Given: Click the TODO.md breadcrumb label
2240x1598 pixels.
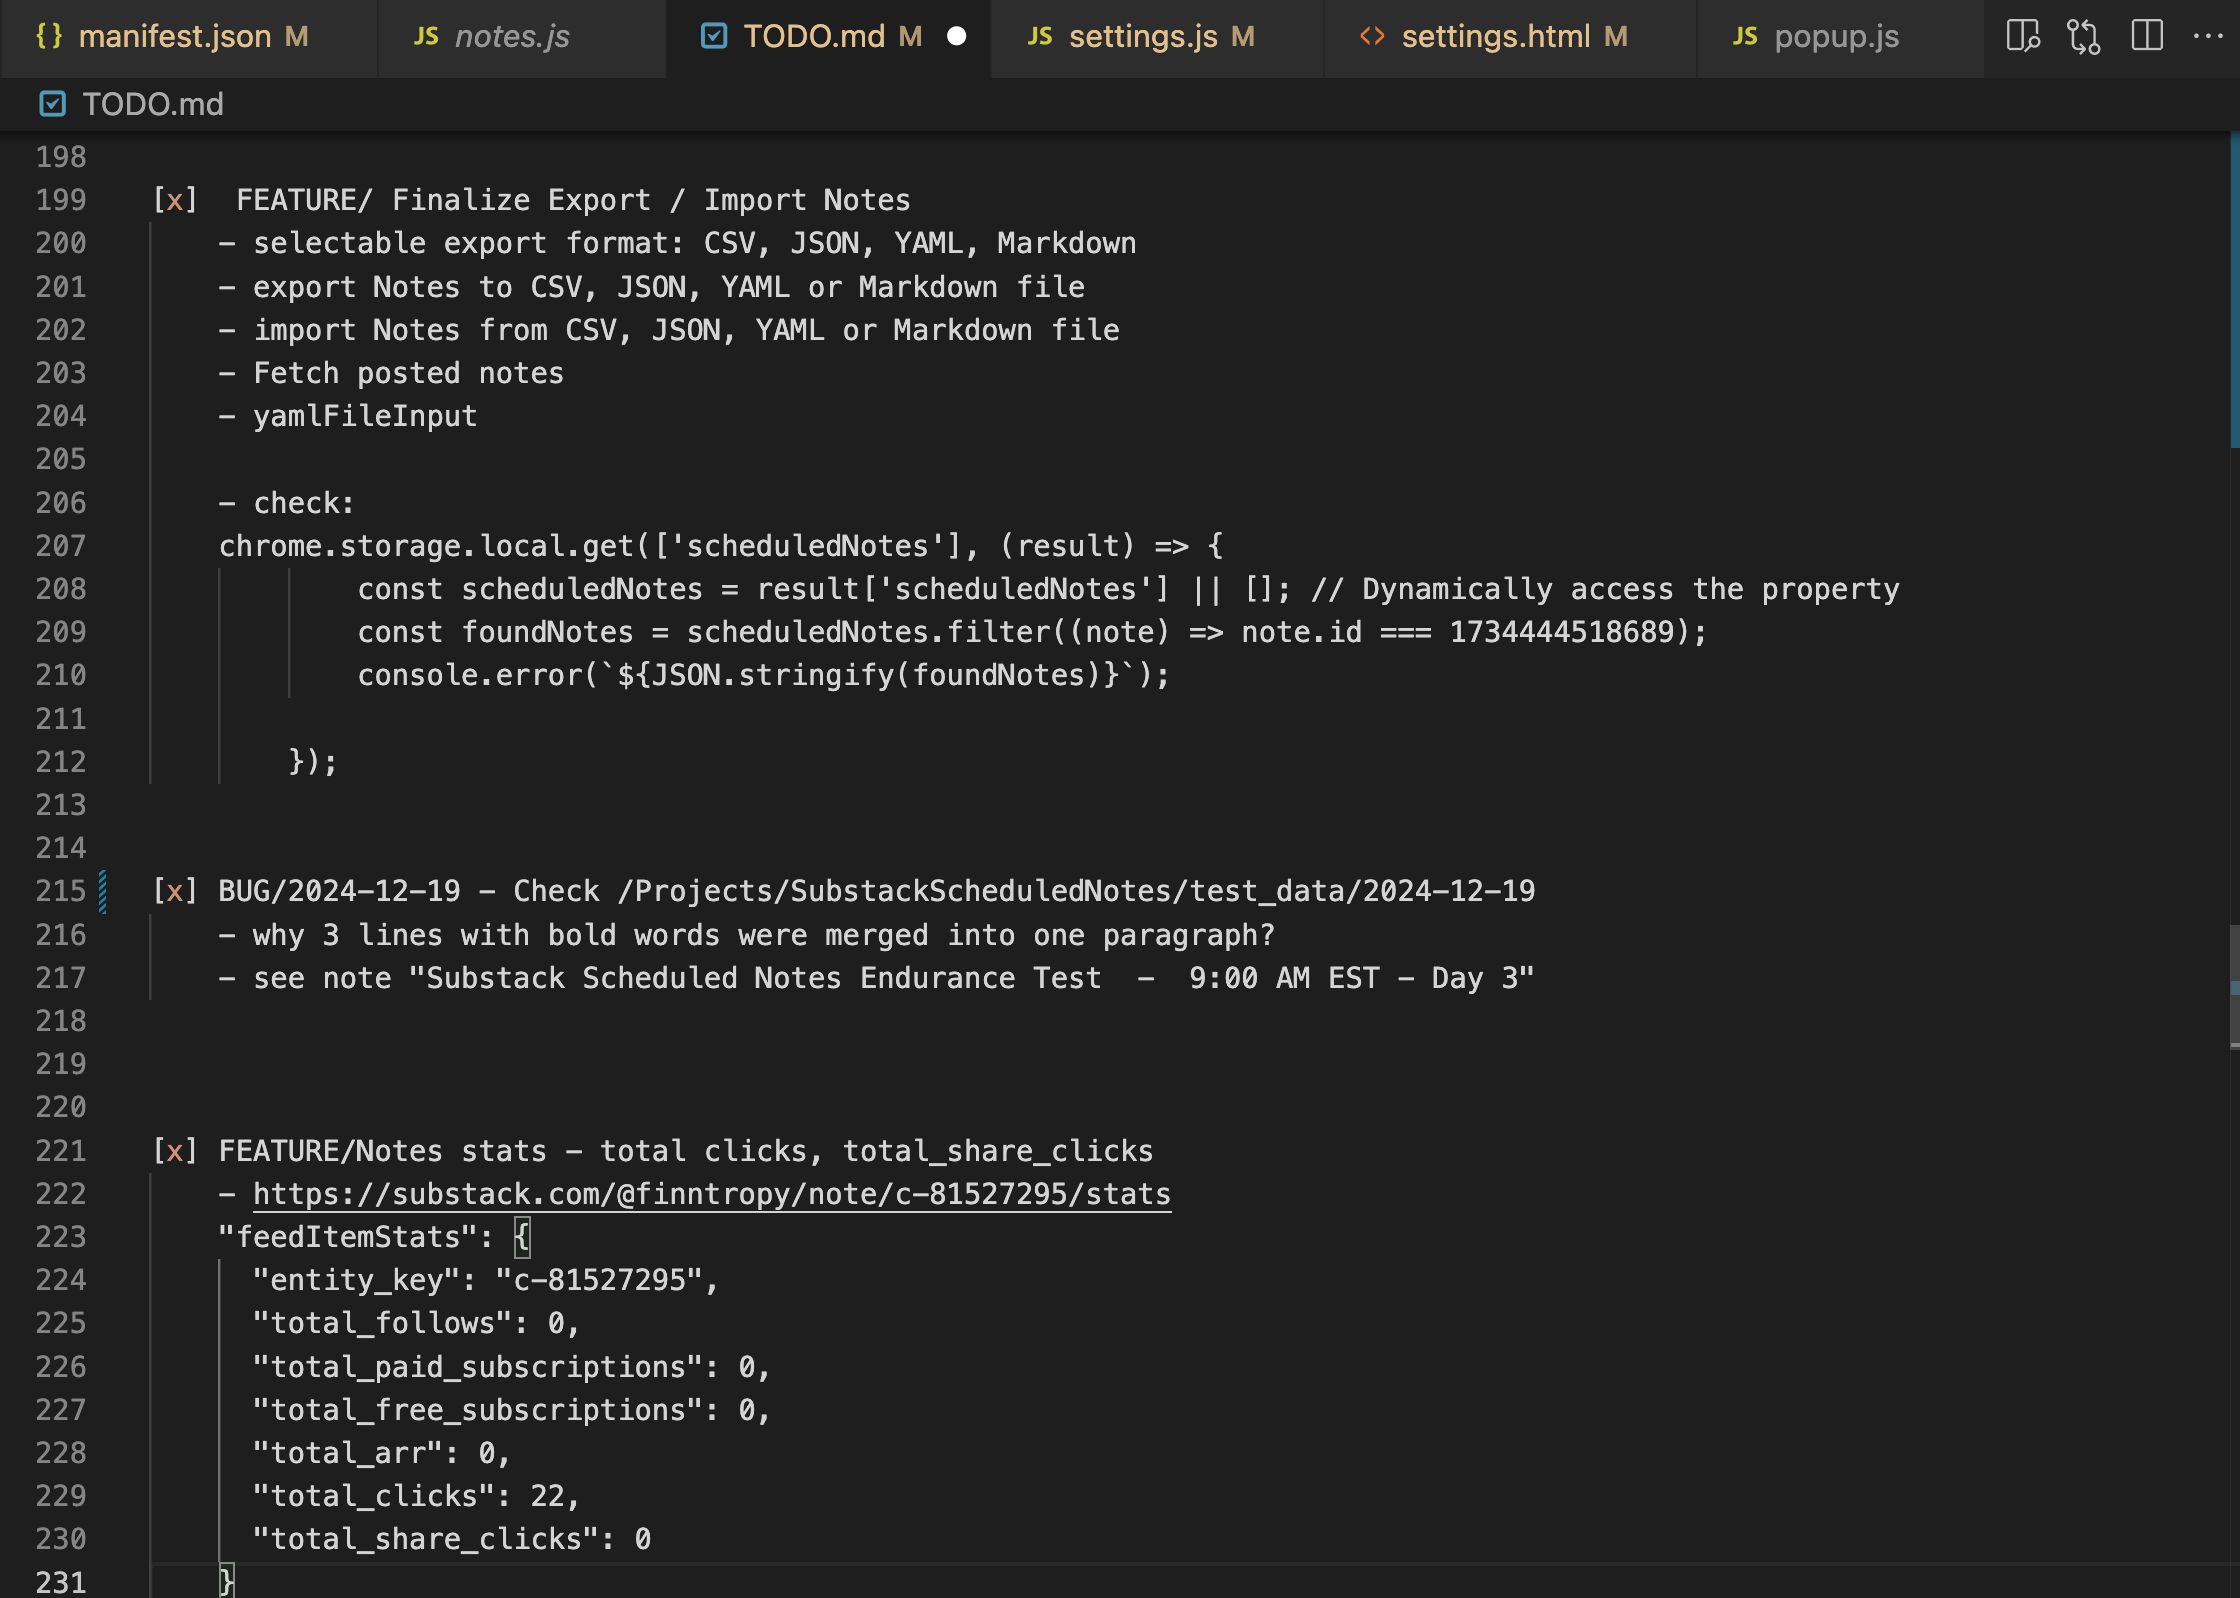Looking at the screenshot, I should pyautogui.click(x=153, y=104).
